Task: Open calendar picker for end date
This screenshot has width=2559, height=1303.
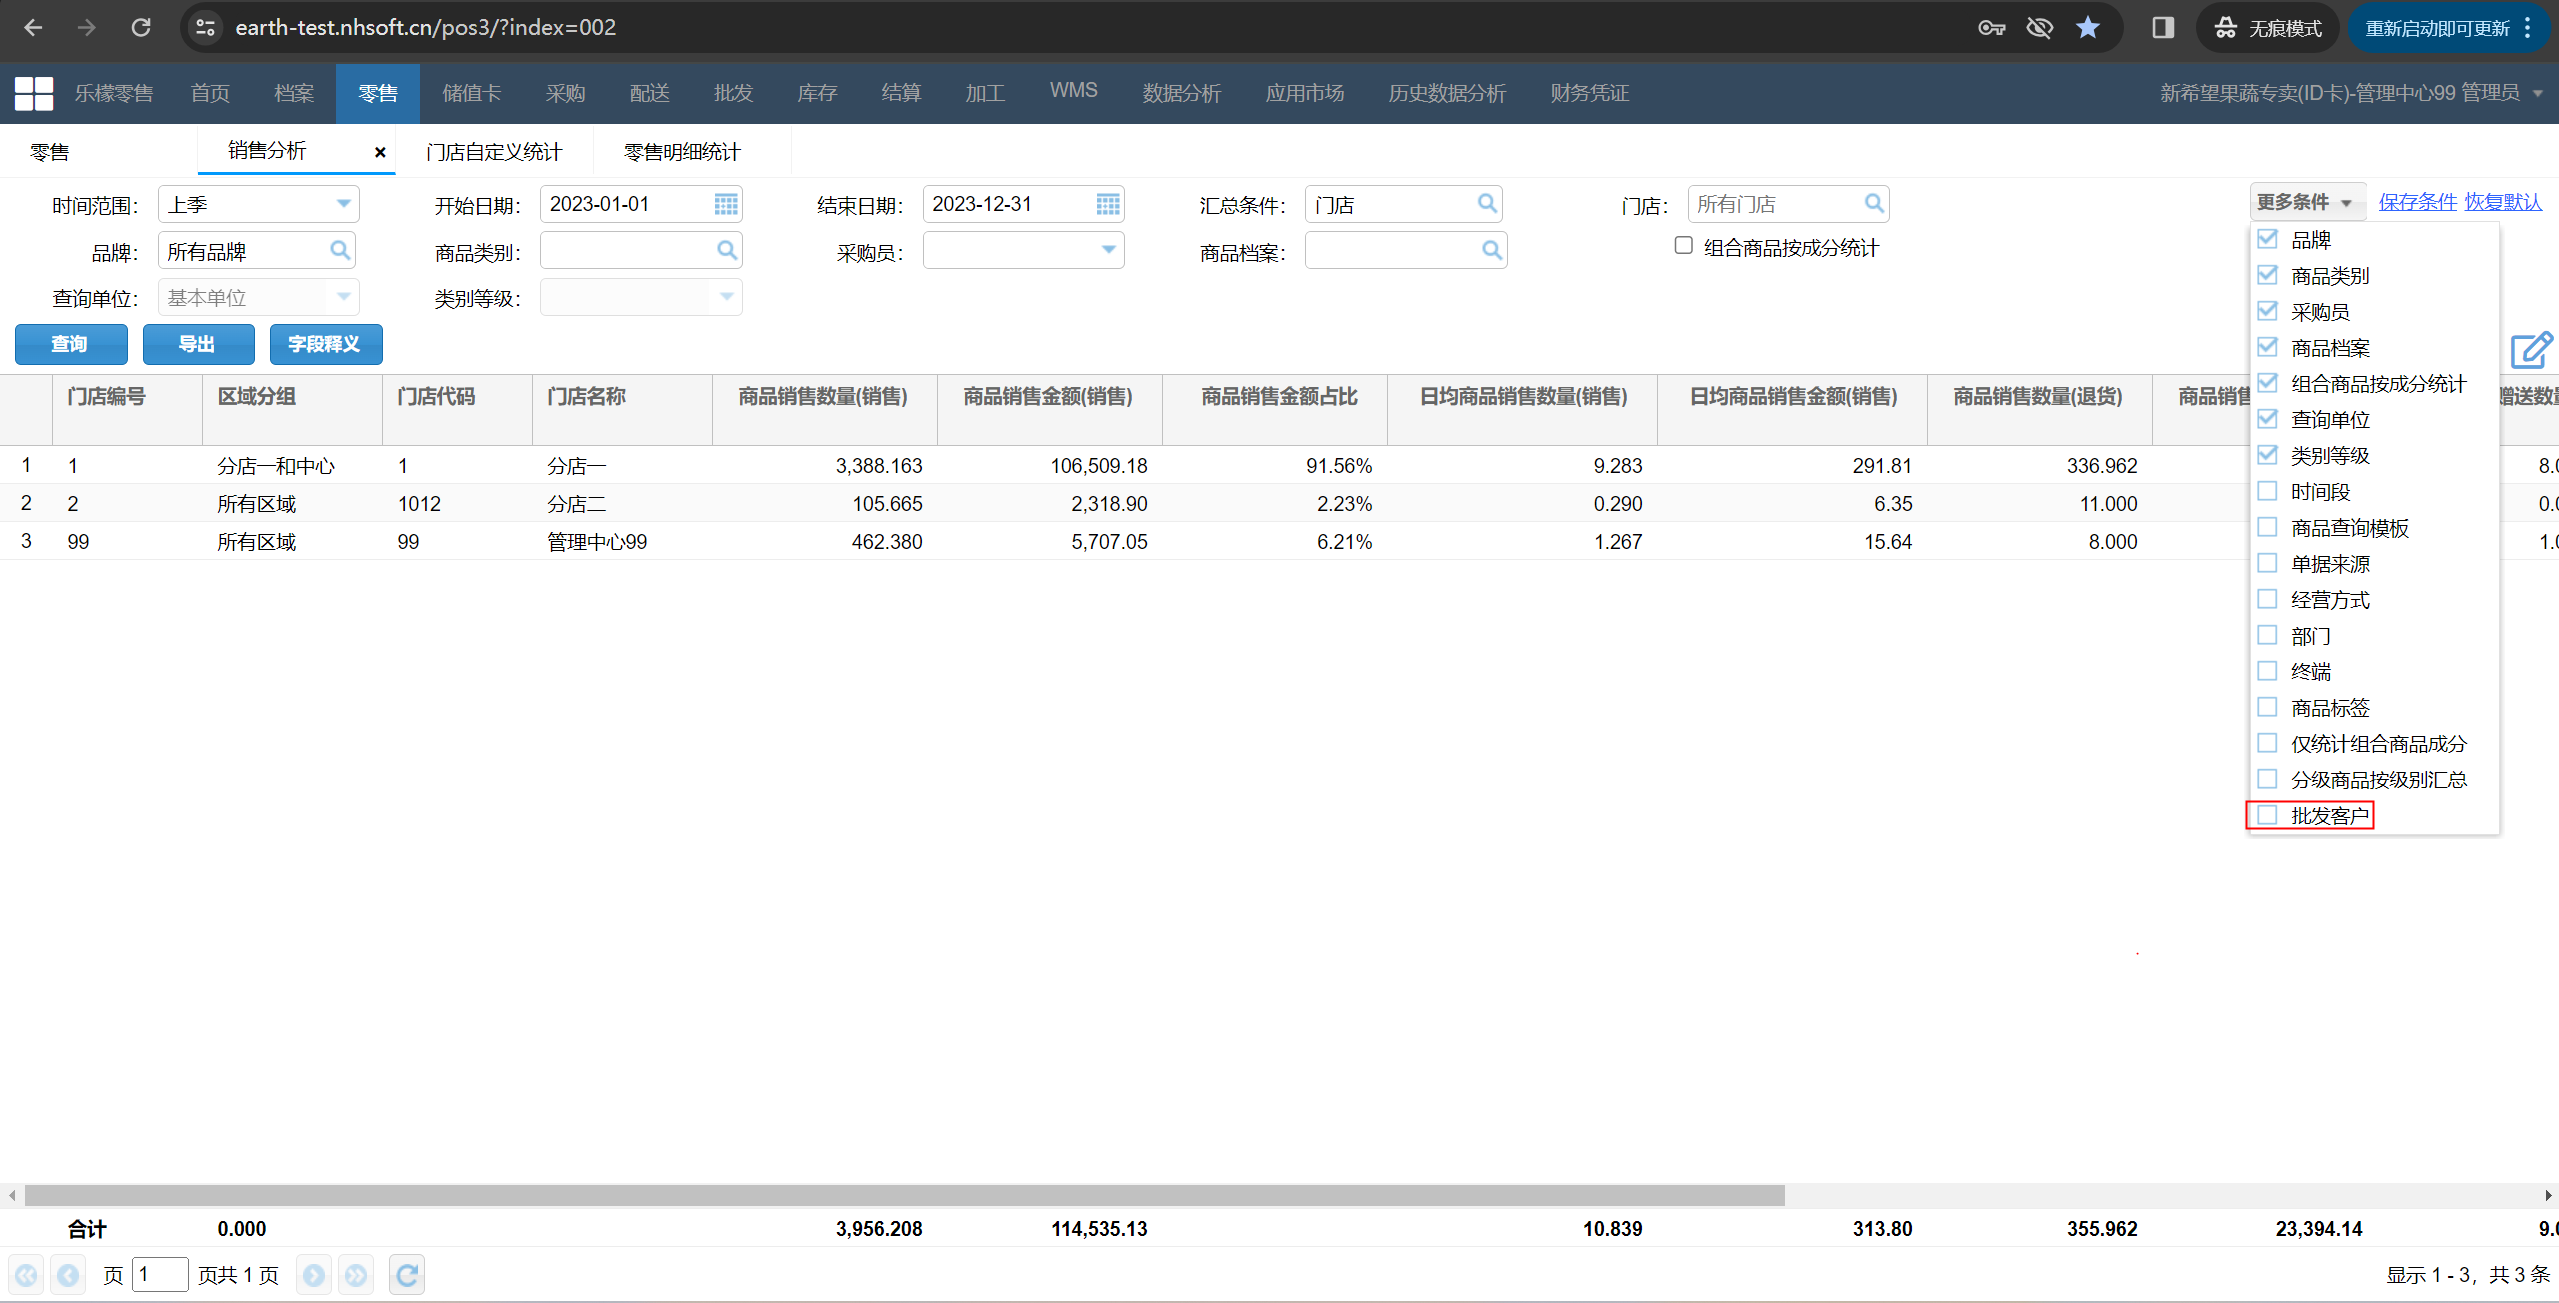Action: tap(1108, 204)
